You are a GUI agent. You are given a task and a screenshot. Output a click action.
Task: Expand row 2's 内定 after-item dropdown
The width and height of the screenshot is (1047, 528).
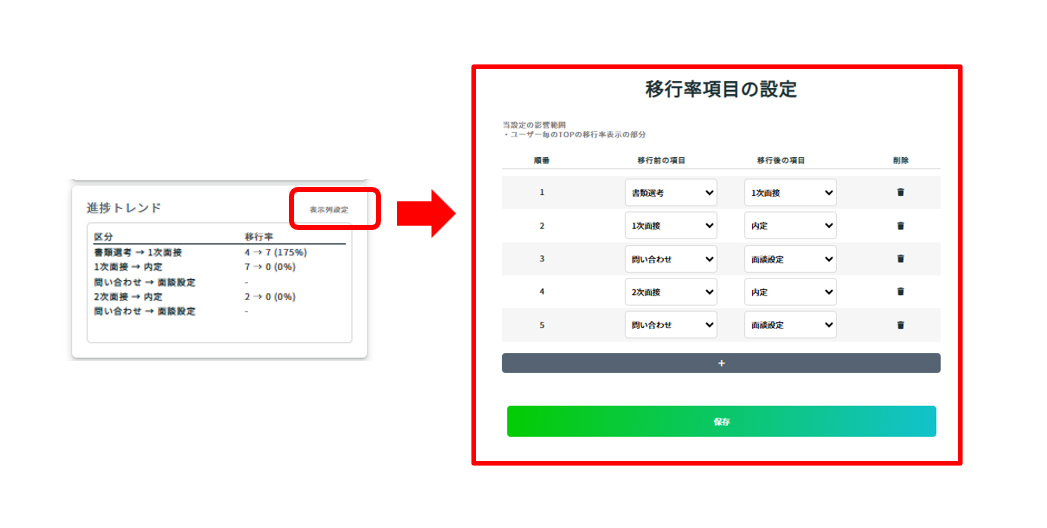[x=790, y=226]
